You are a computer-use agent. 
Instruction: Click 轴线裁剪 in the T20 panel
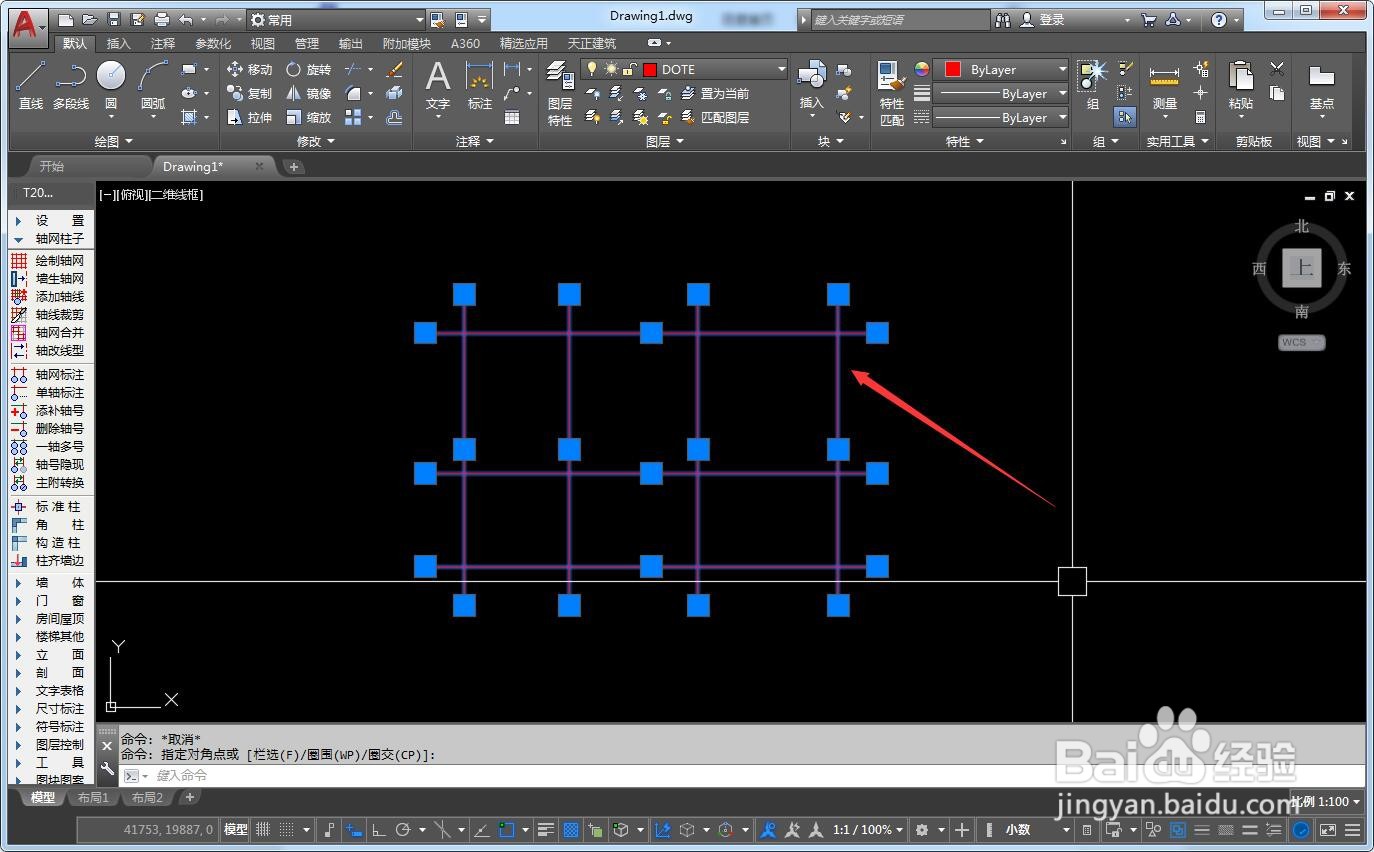pos(48,315)
